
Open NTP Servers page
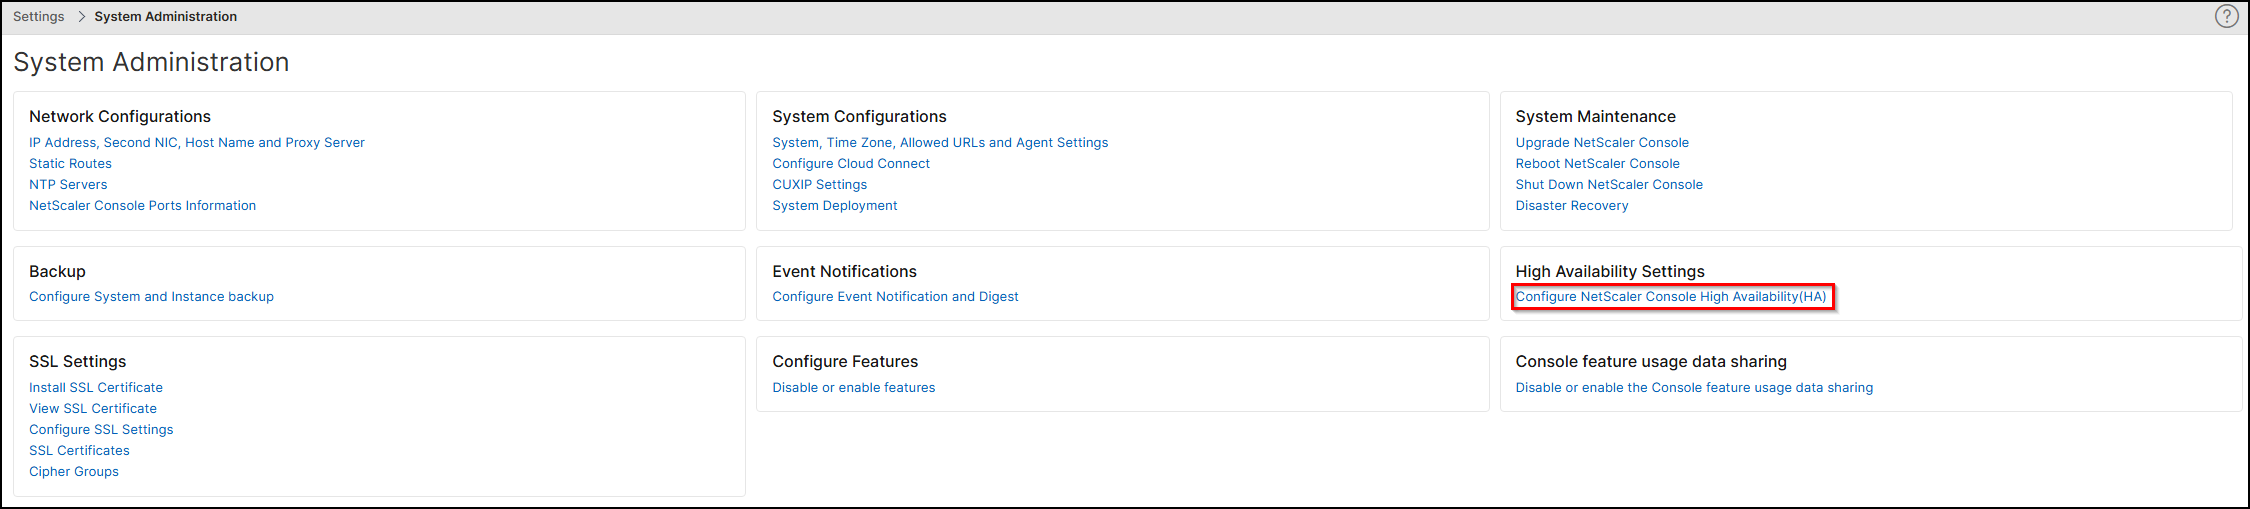(x=68, y=185)
